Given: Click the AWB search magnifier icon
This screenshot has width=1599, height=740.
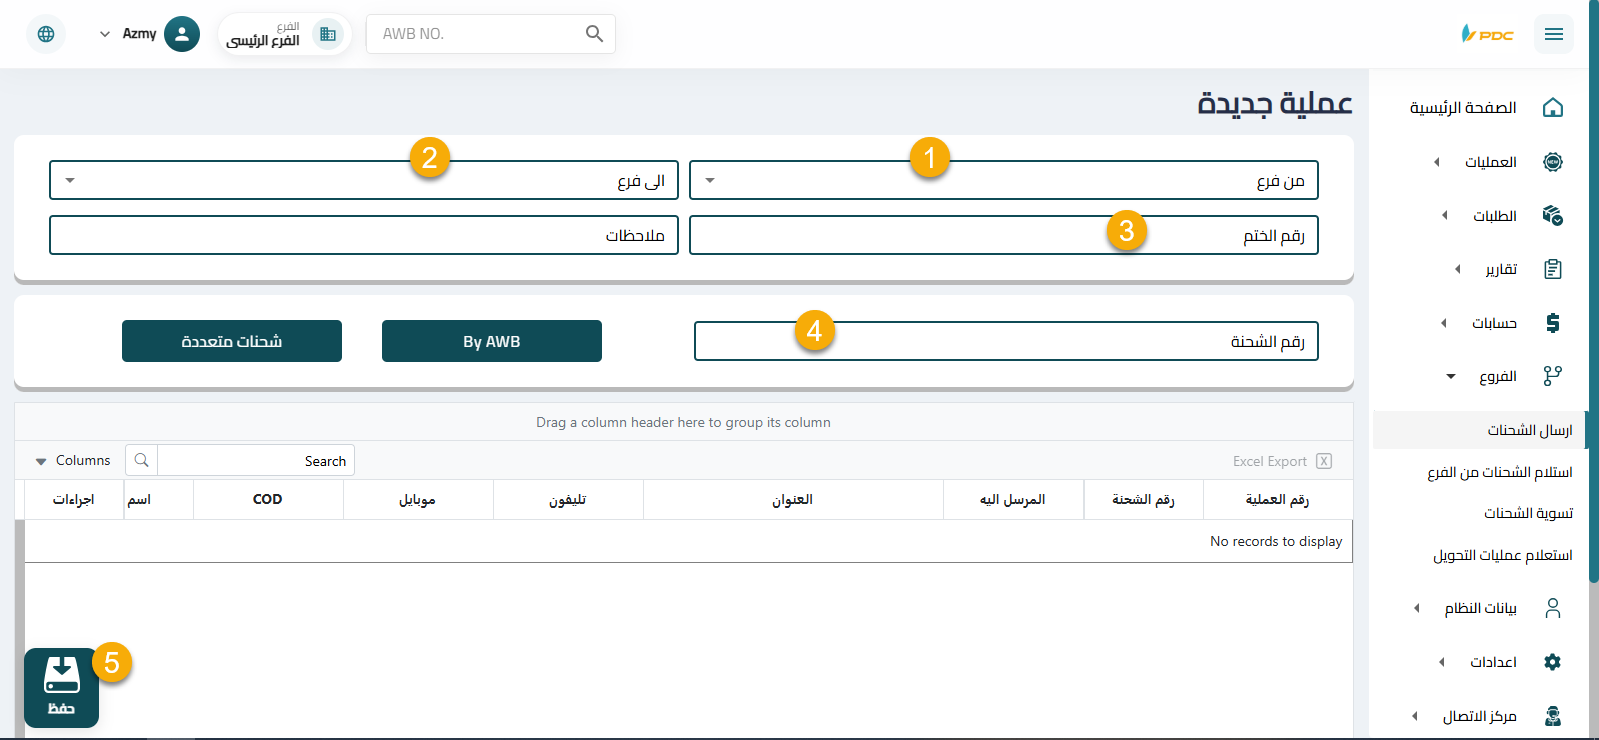Looking at the screenshot, I should pyautogui.click(x=594, y=34).
